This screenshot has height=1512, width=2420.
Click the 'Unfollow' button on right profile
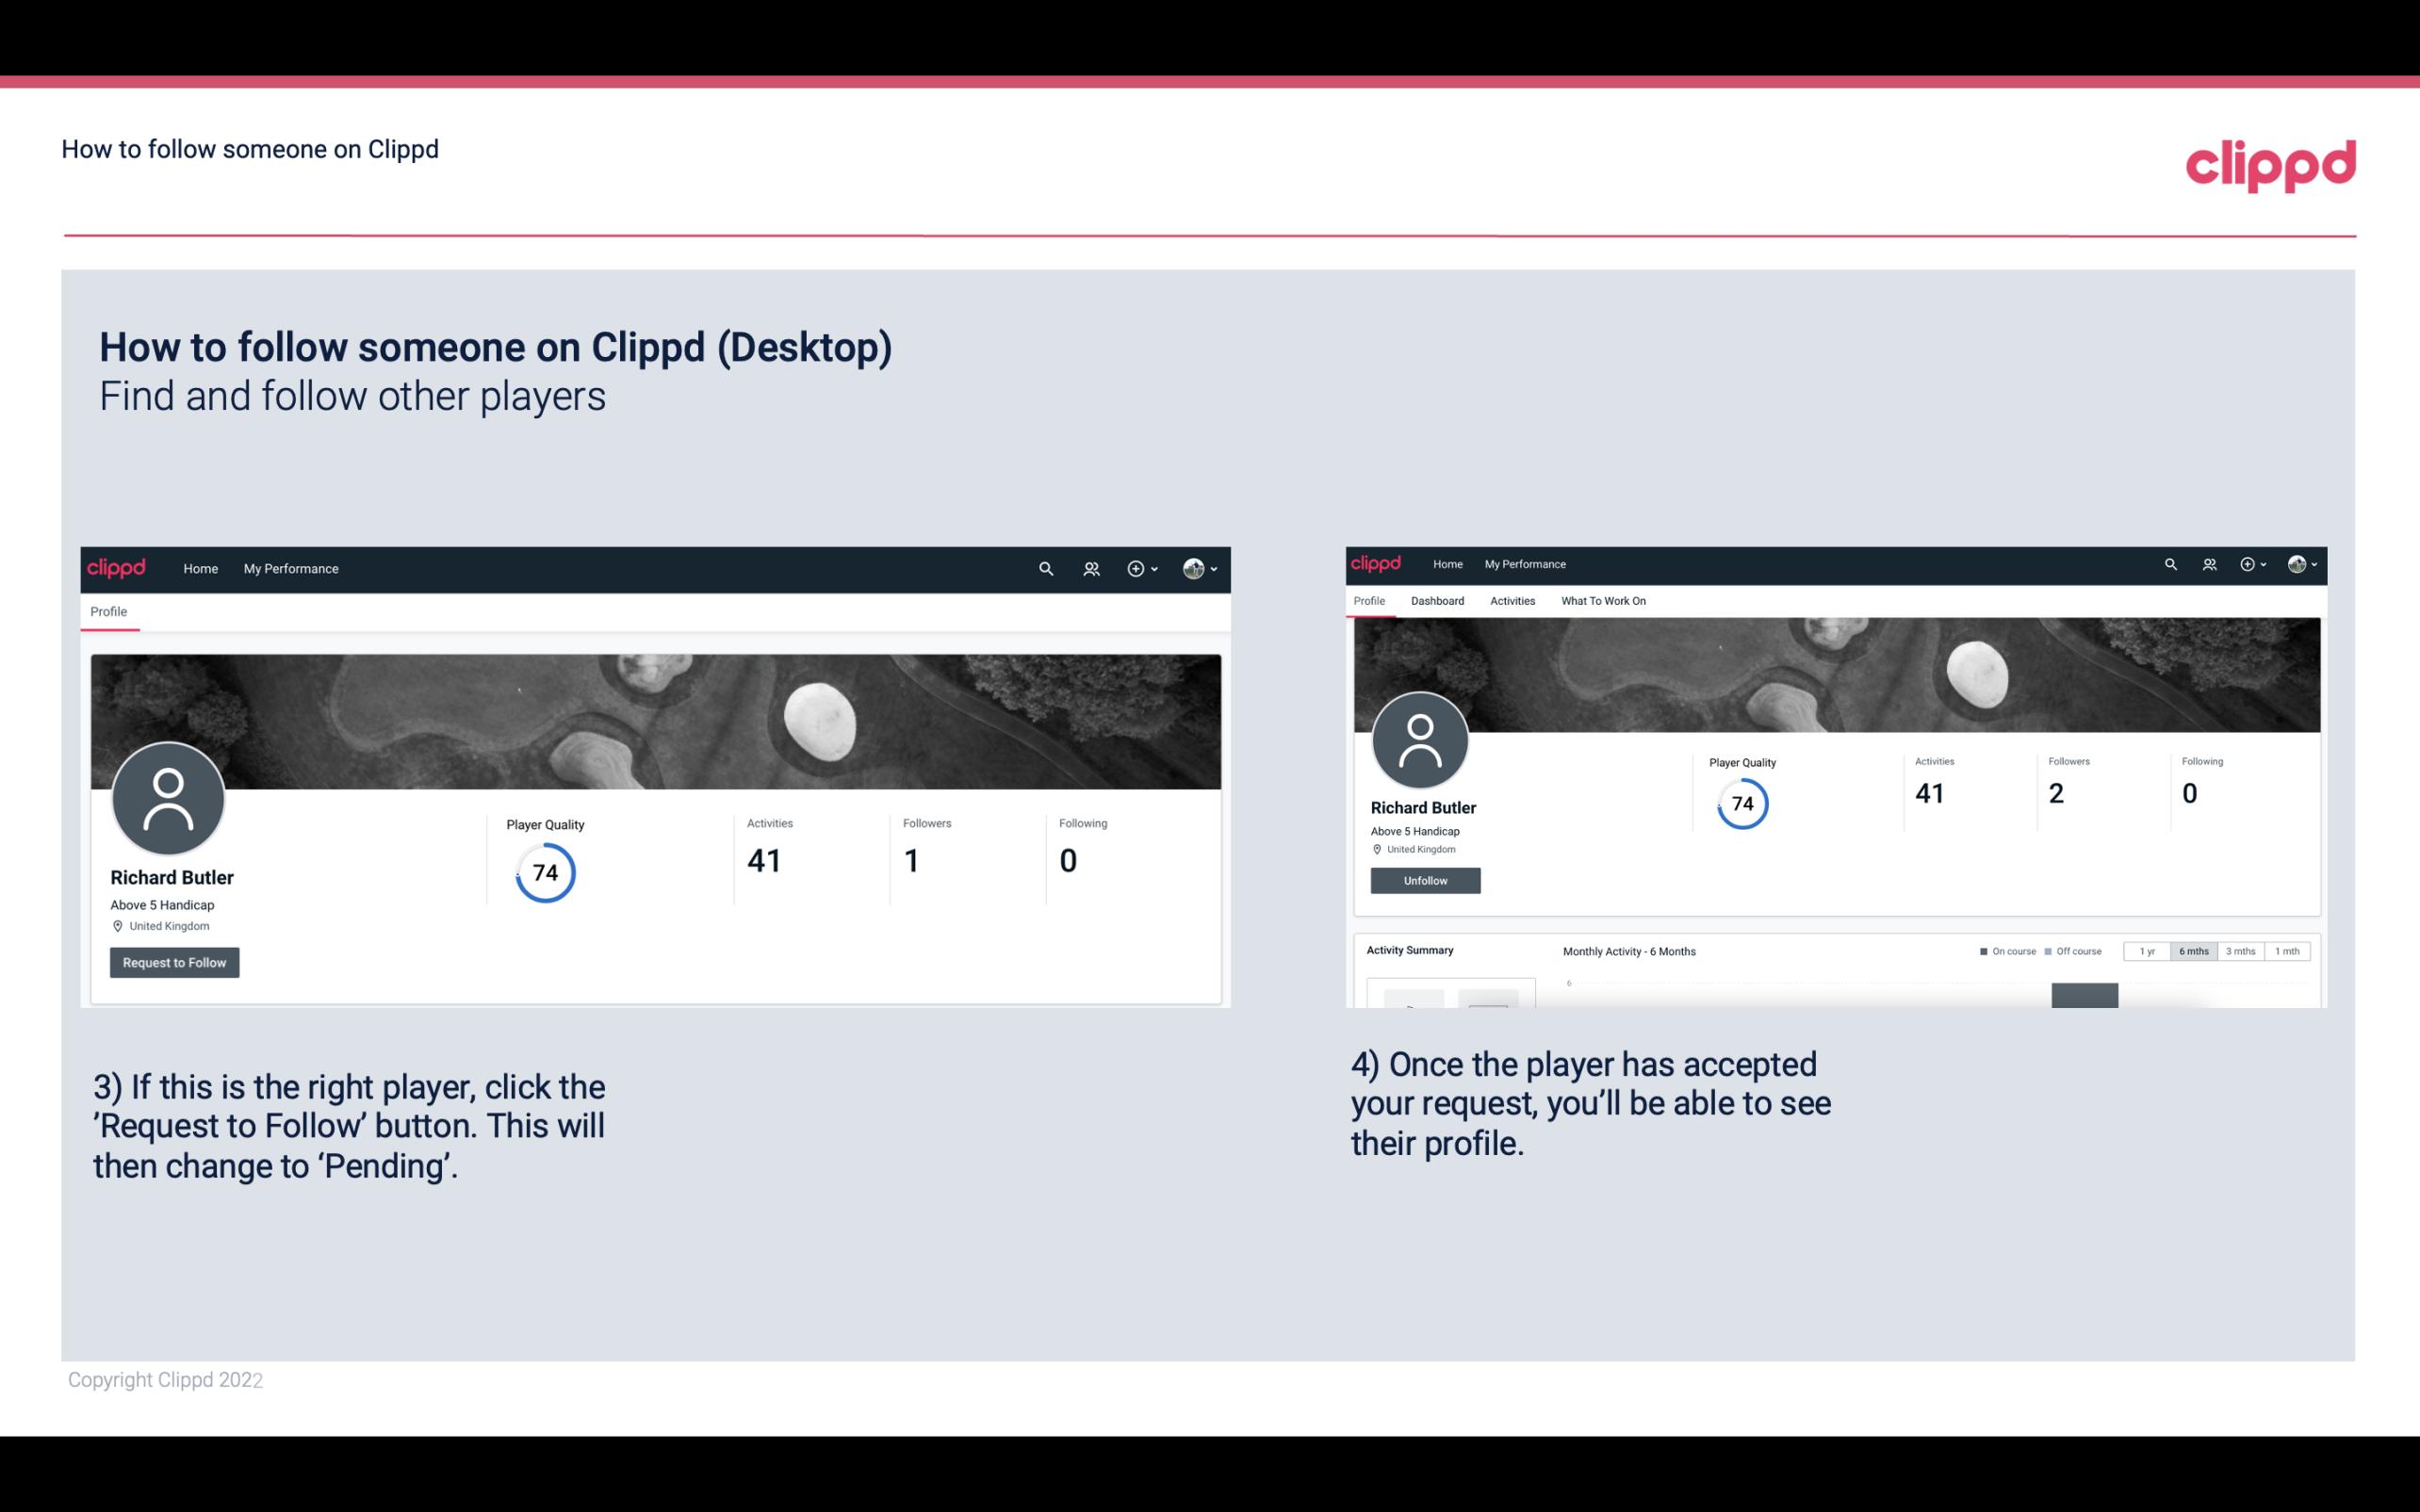(1425, 880)
